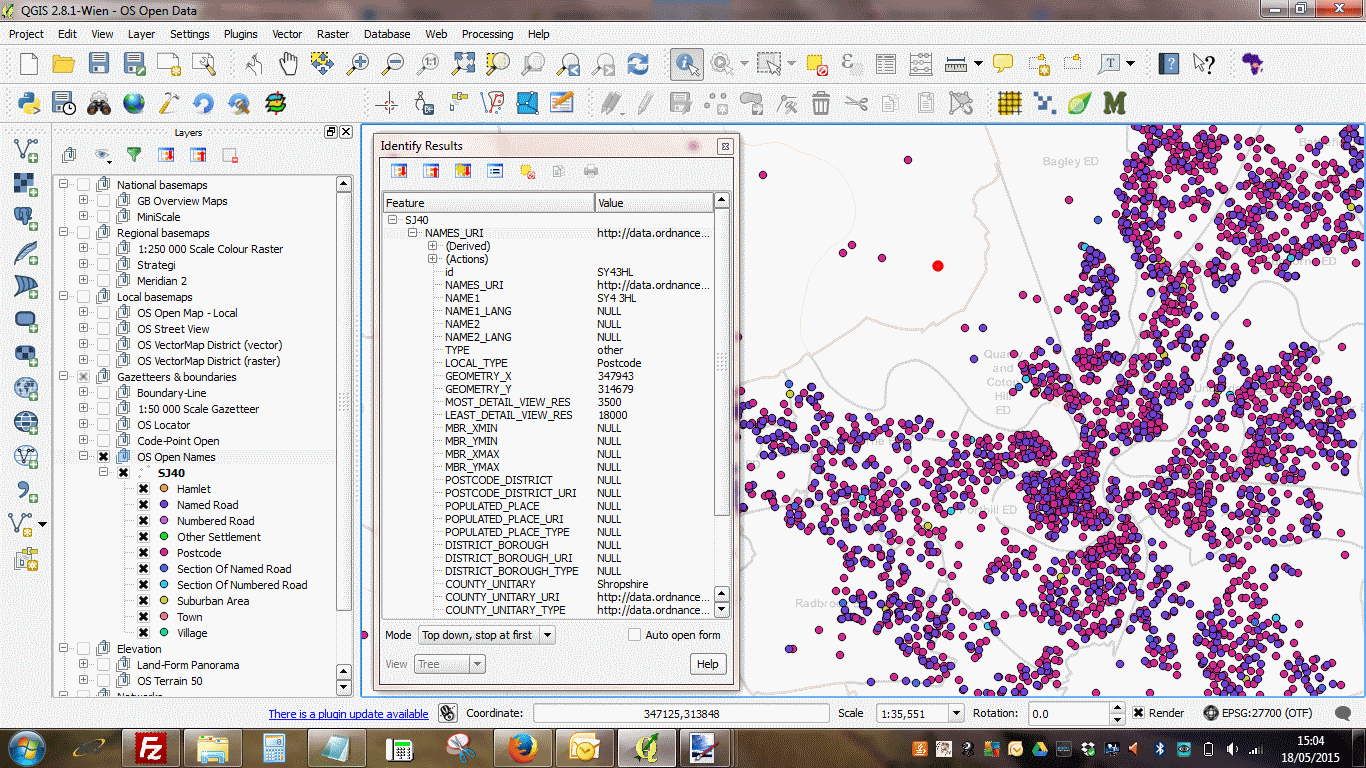Click the Feature column header
Viewport: 1366px width, 768px height.
[x=488, y=202]
